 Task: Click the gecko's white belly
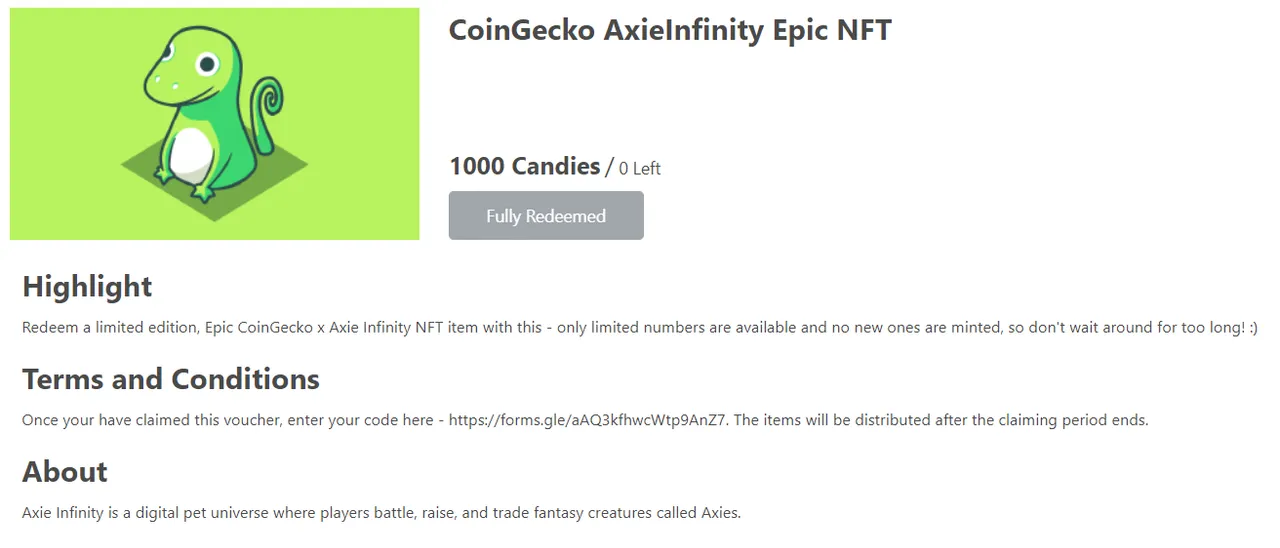click(190, 155)
